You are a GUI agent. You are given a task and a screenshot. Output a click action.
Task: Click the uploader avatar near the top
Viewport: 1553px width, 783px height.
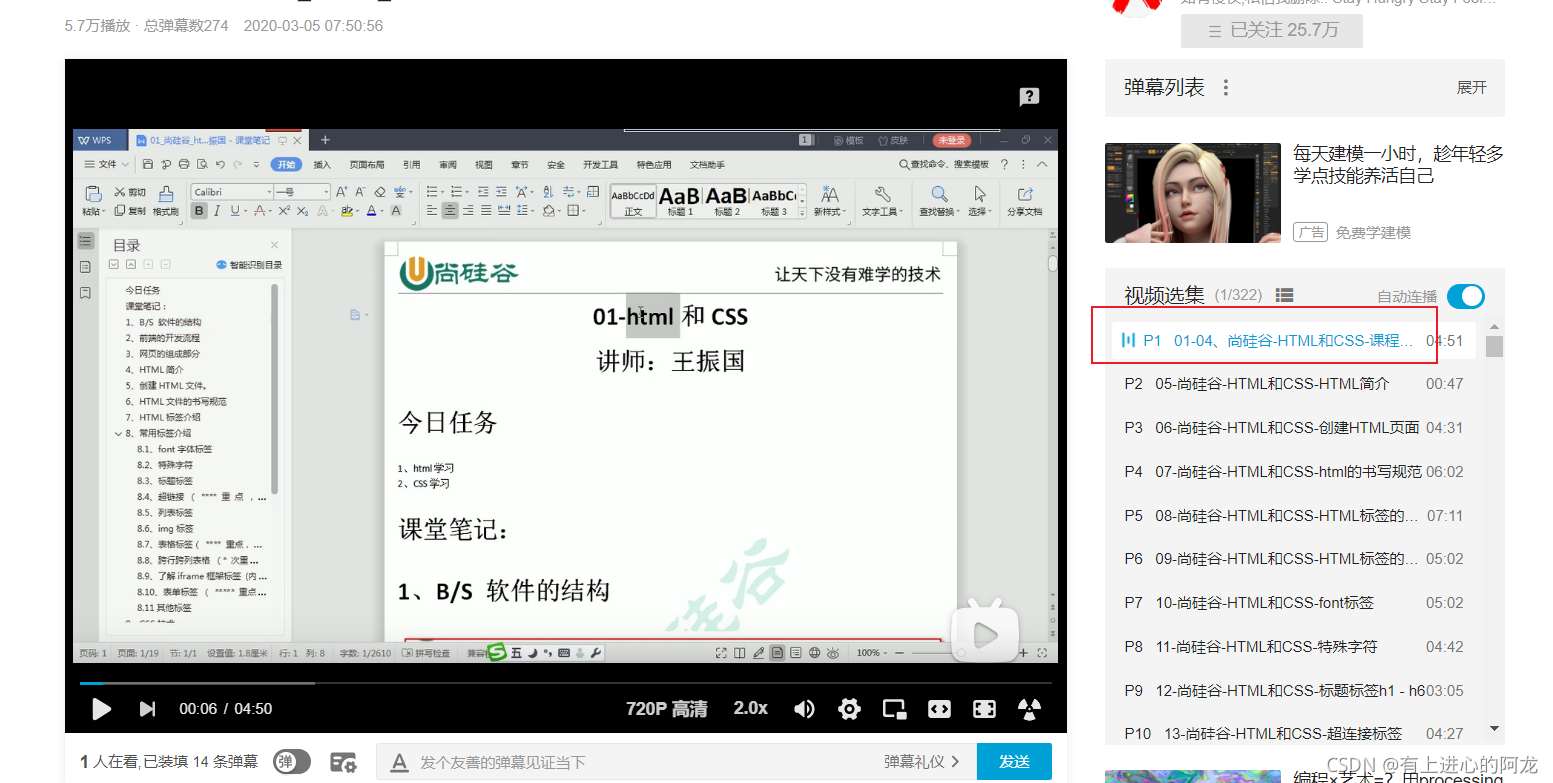click(1136, 8)
